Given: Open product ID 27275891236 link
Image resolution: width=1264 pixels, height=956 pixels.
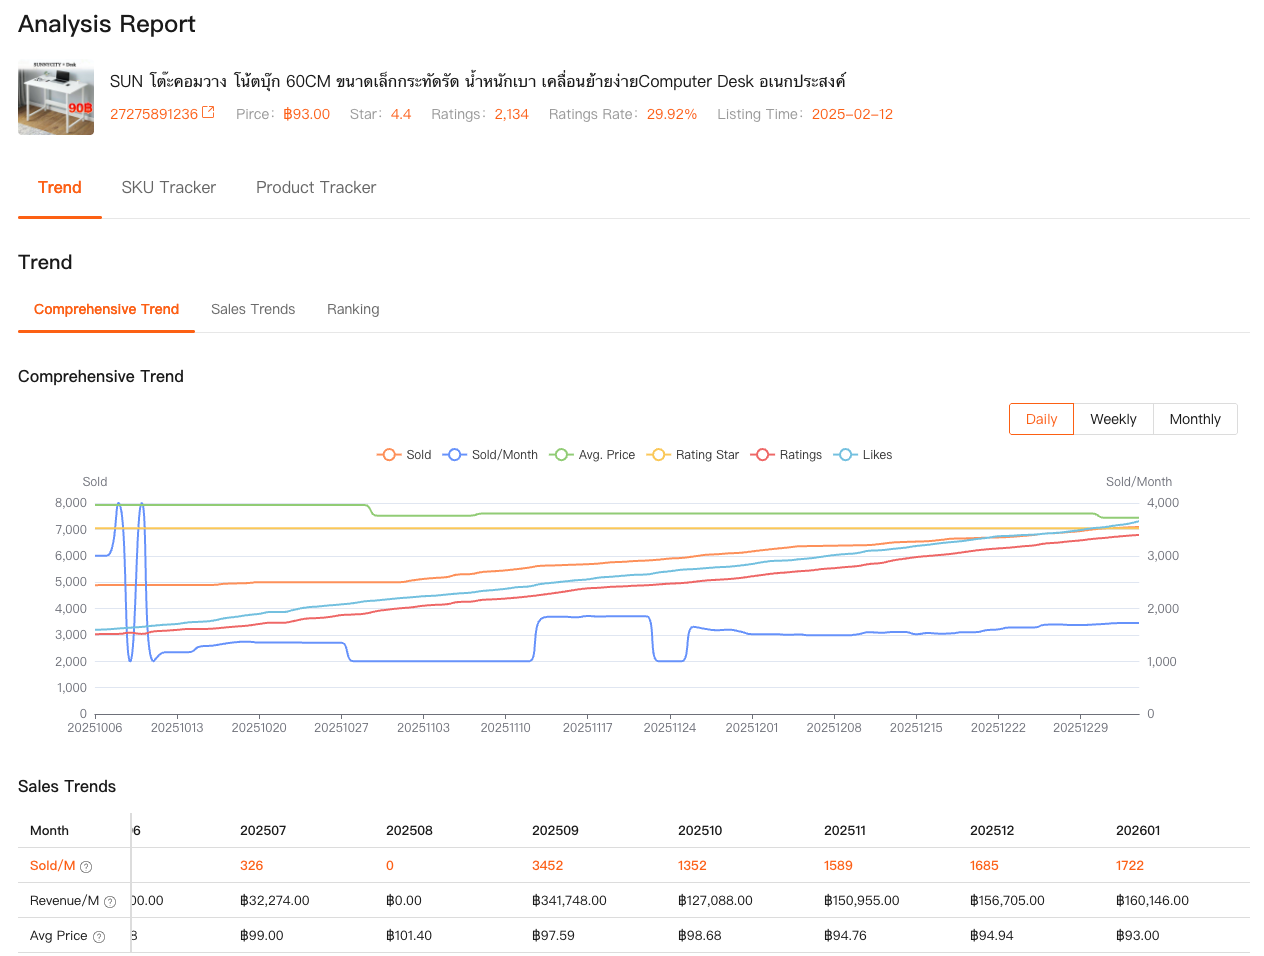Looking at the screenshot, I should (154, 114).
